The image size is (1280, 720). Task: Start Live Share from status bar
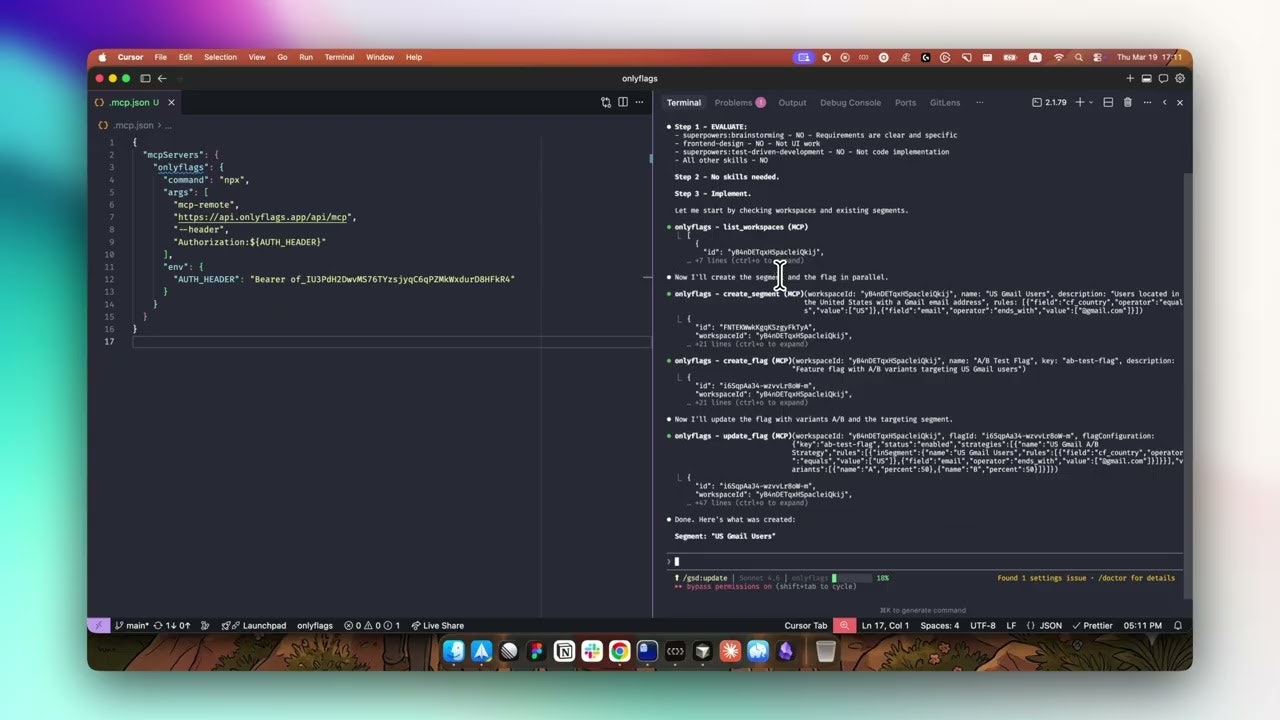437,625
